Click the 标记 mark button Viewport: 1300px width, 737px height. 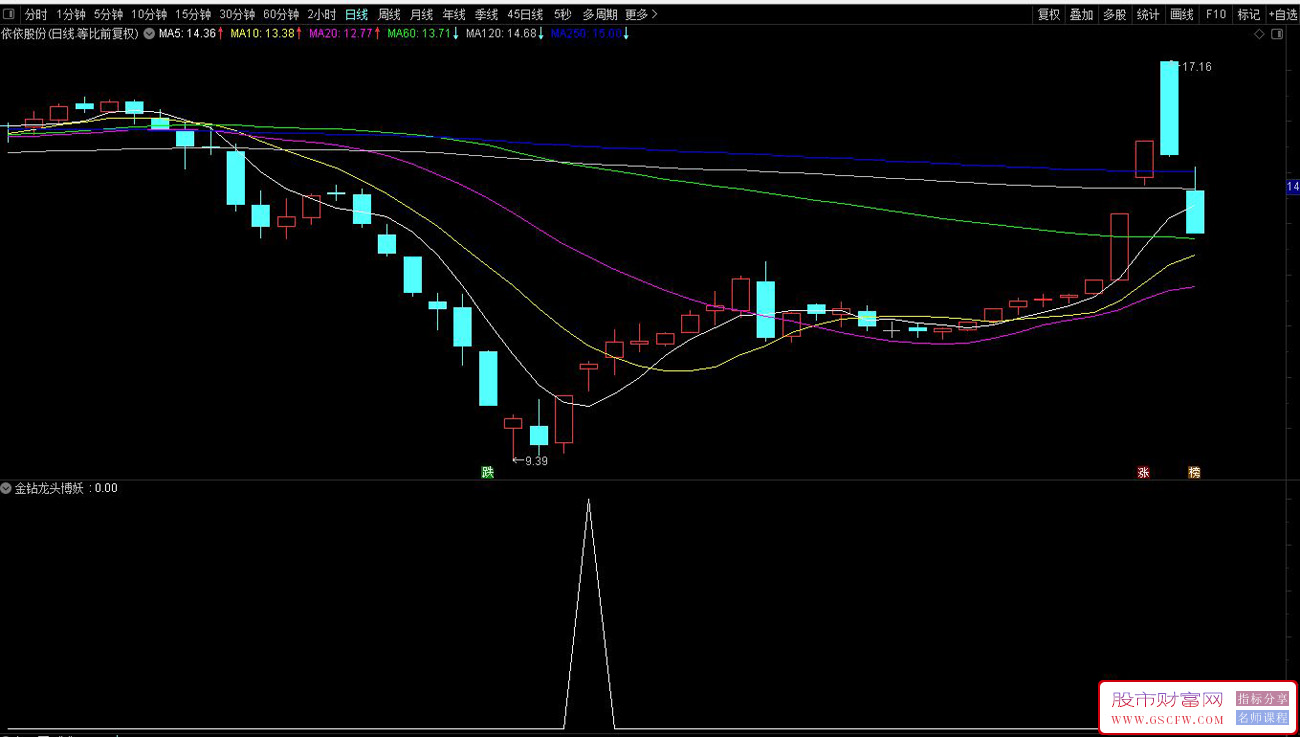tap(1249, 14)
